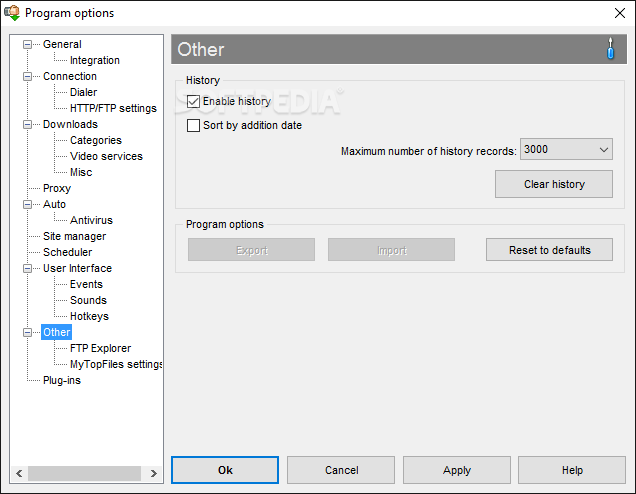Confirm with the Ok button
The width and height of the screenshot is (636, 494).
(225, 470)
